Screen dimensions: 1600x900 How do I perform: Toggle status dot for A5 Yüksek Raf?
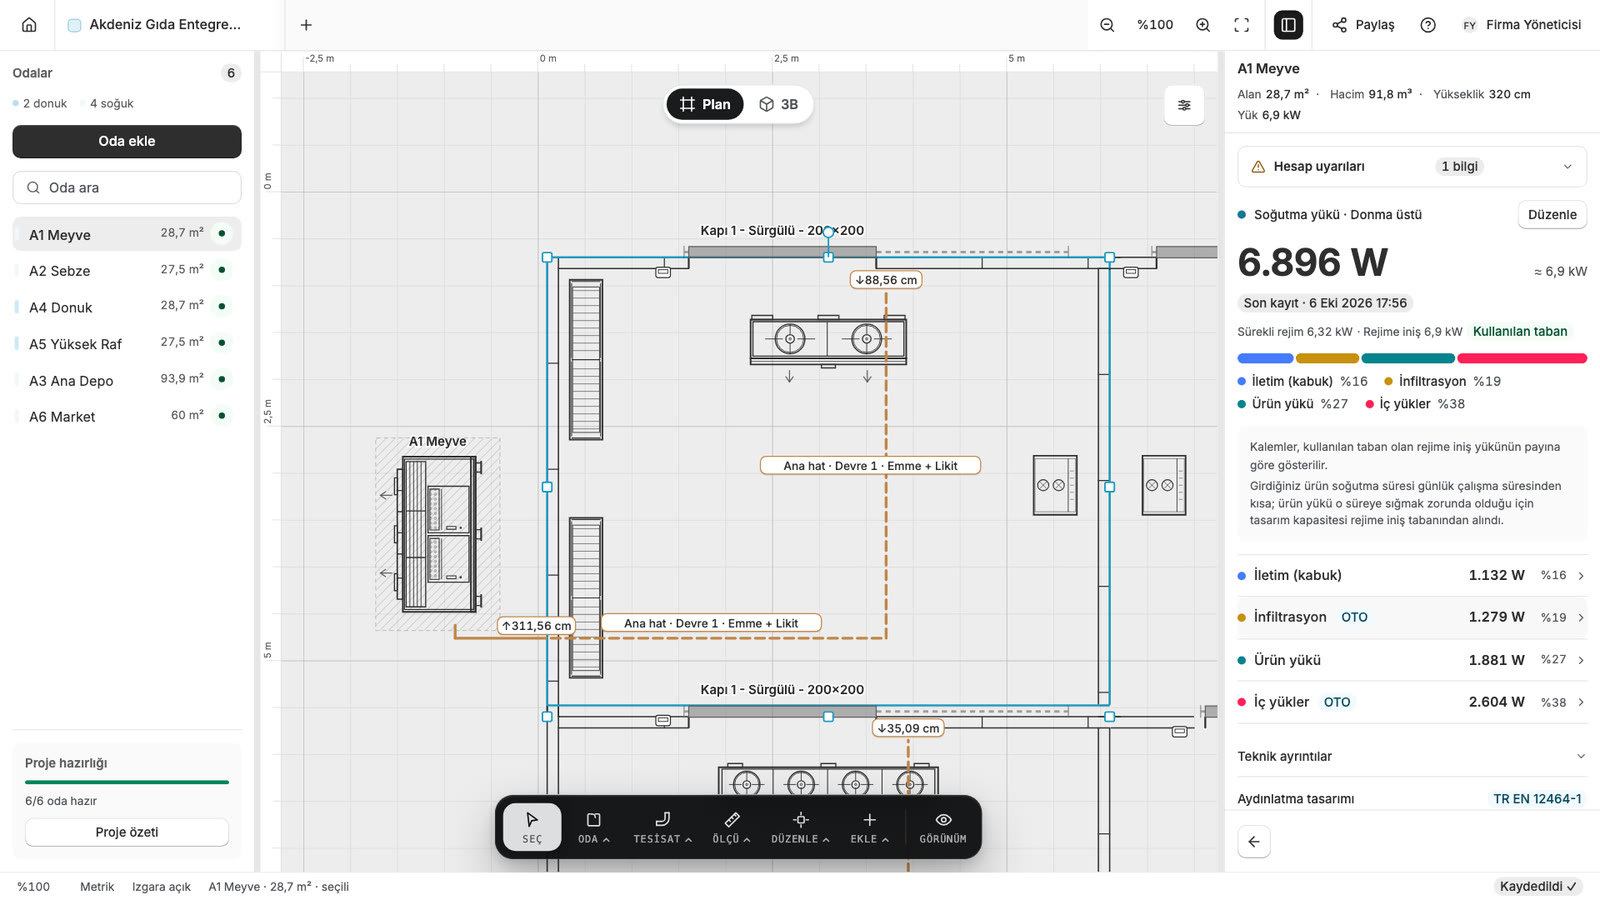pos(222,343)
